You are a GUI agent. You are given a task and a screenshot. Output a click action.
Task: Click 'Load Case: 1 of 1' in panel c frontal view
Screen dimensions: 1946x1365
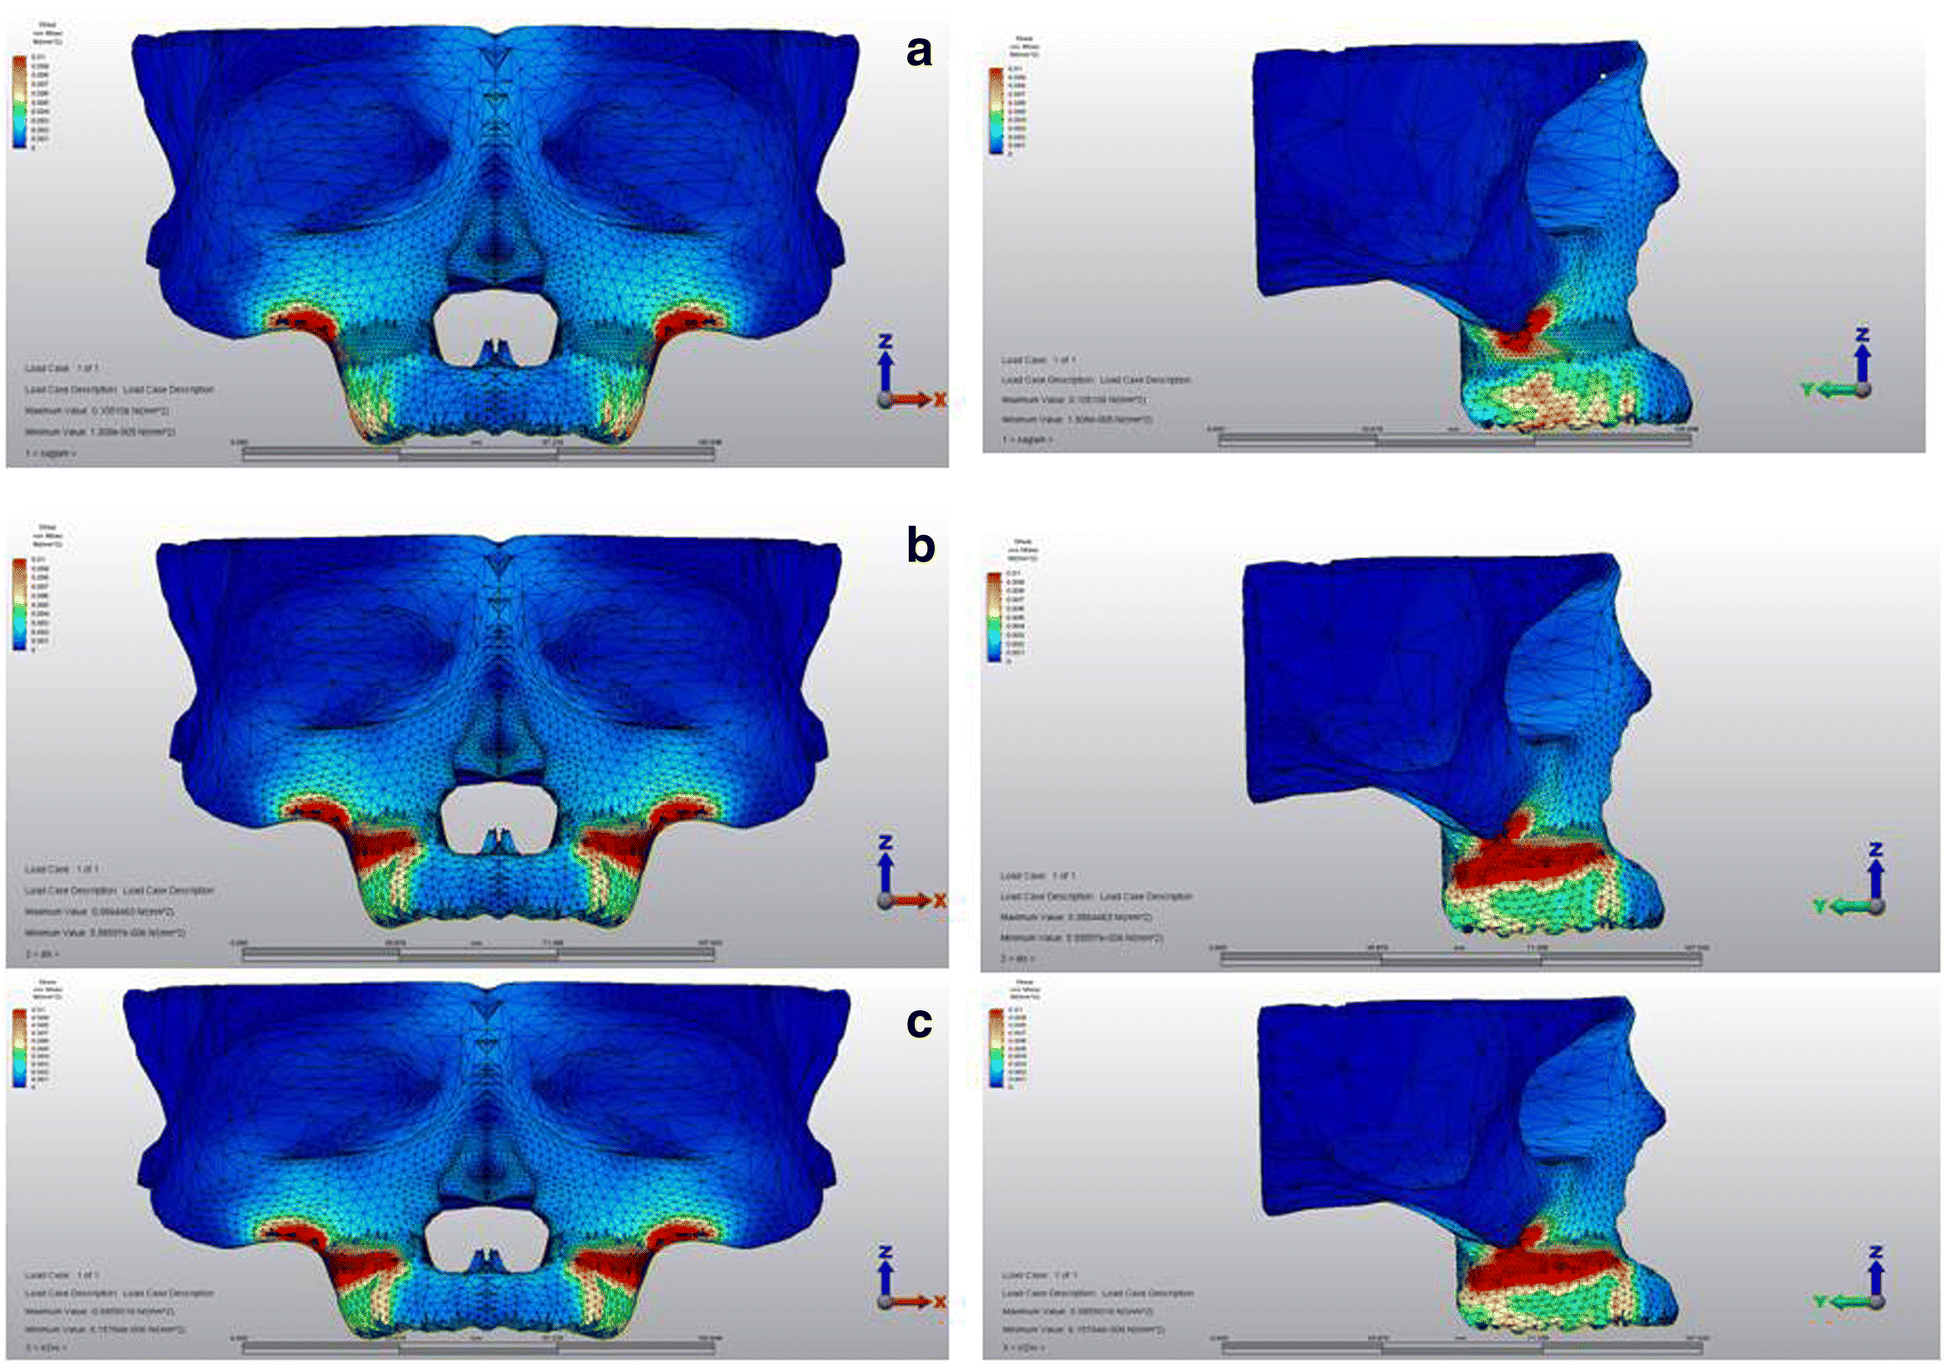click(x=61, y=1275)
